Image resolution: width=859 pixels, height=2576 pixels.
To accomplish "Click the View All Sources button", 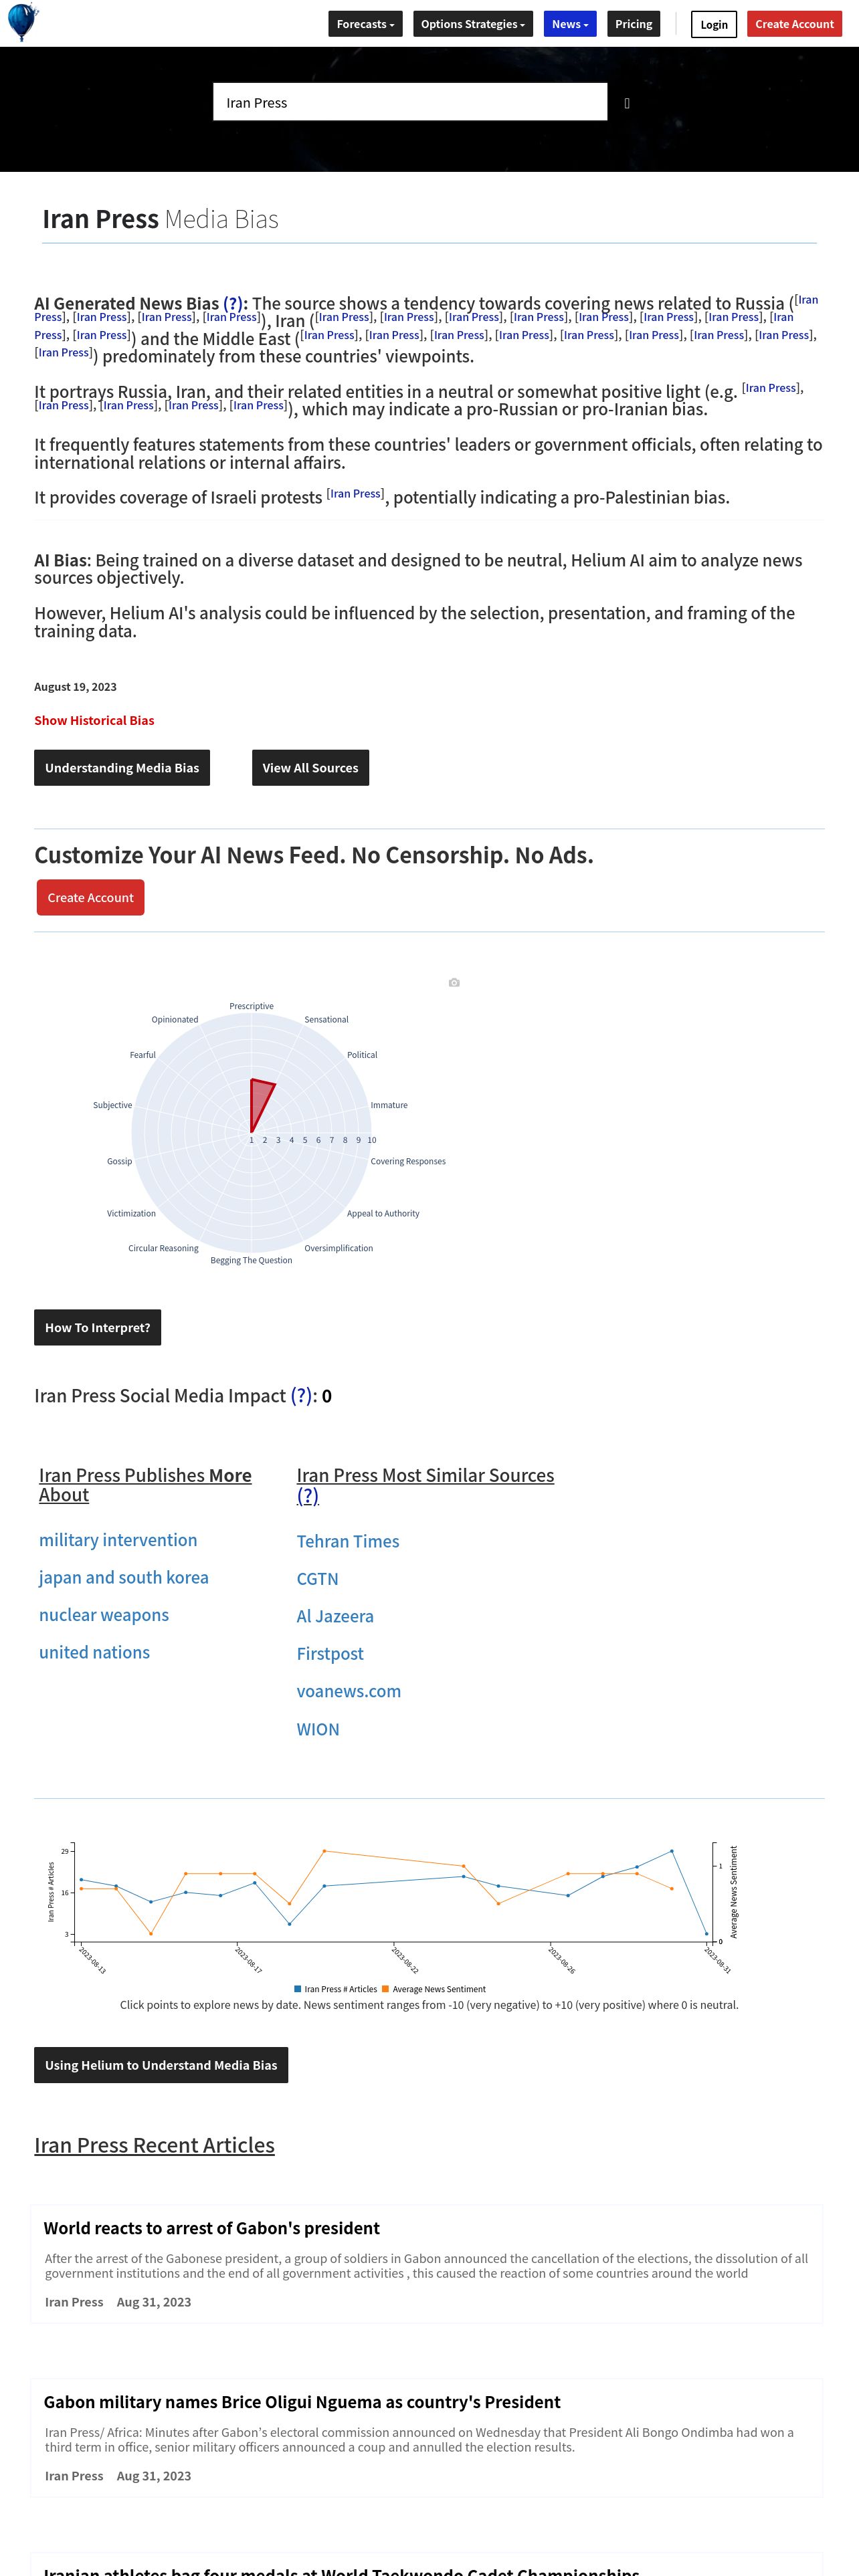I will click(x=310, y=768).
